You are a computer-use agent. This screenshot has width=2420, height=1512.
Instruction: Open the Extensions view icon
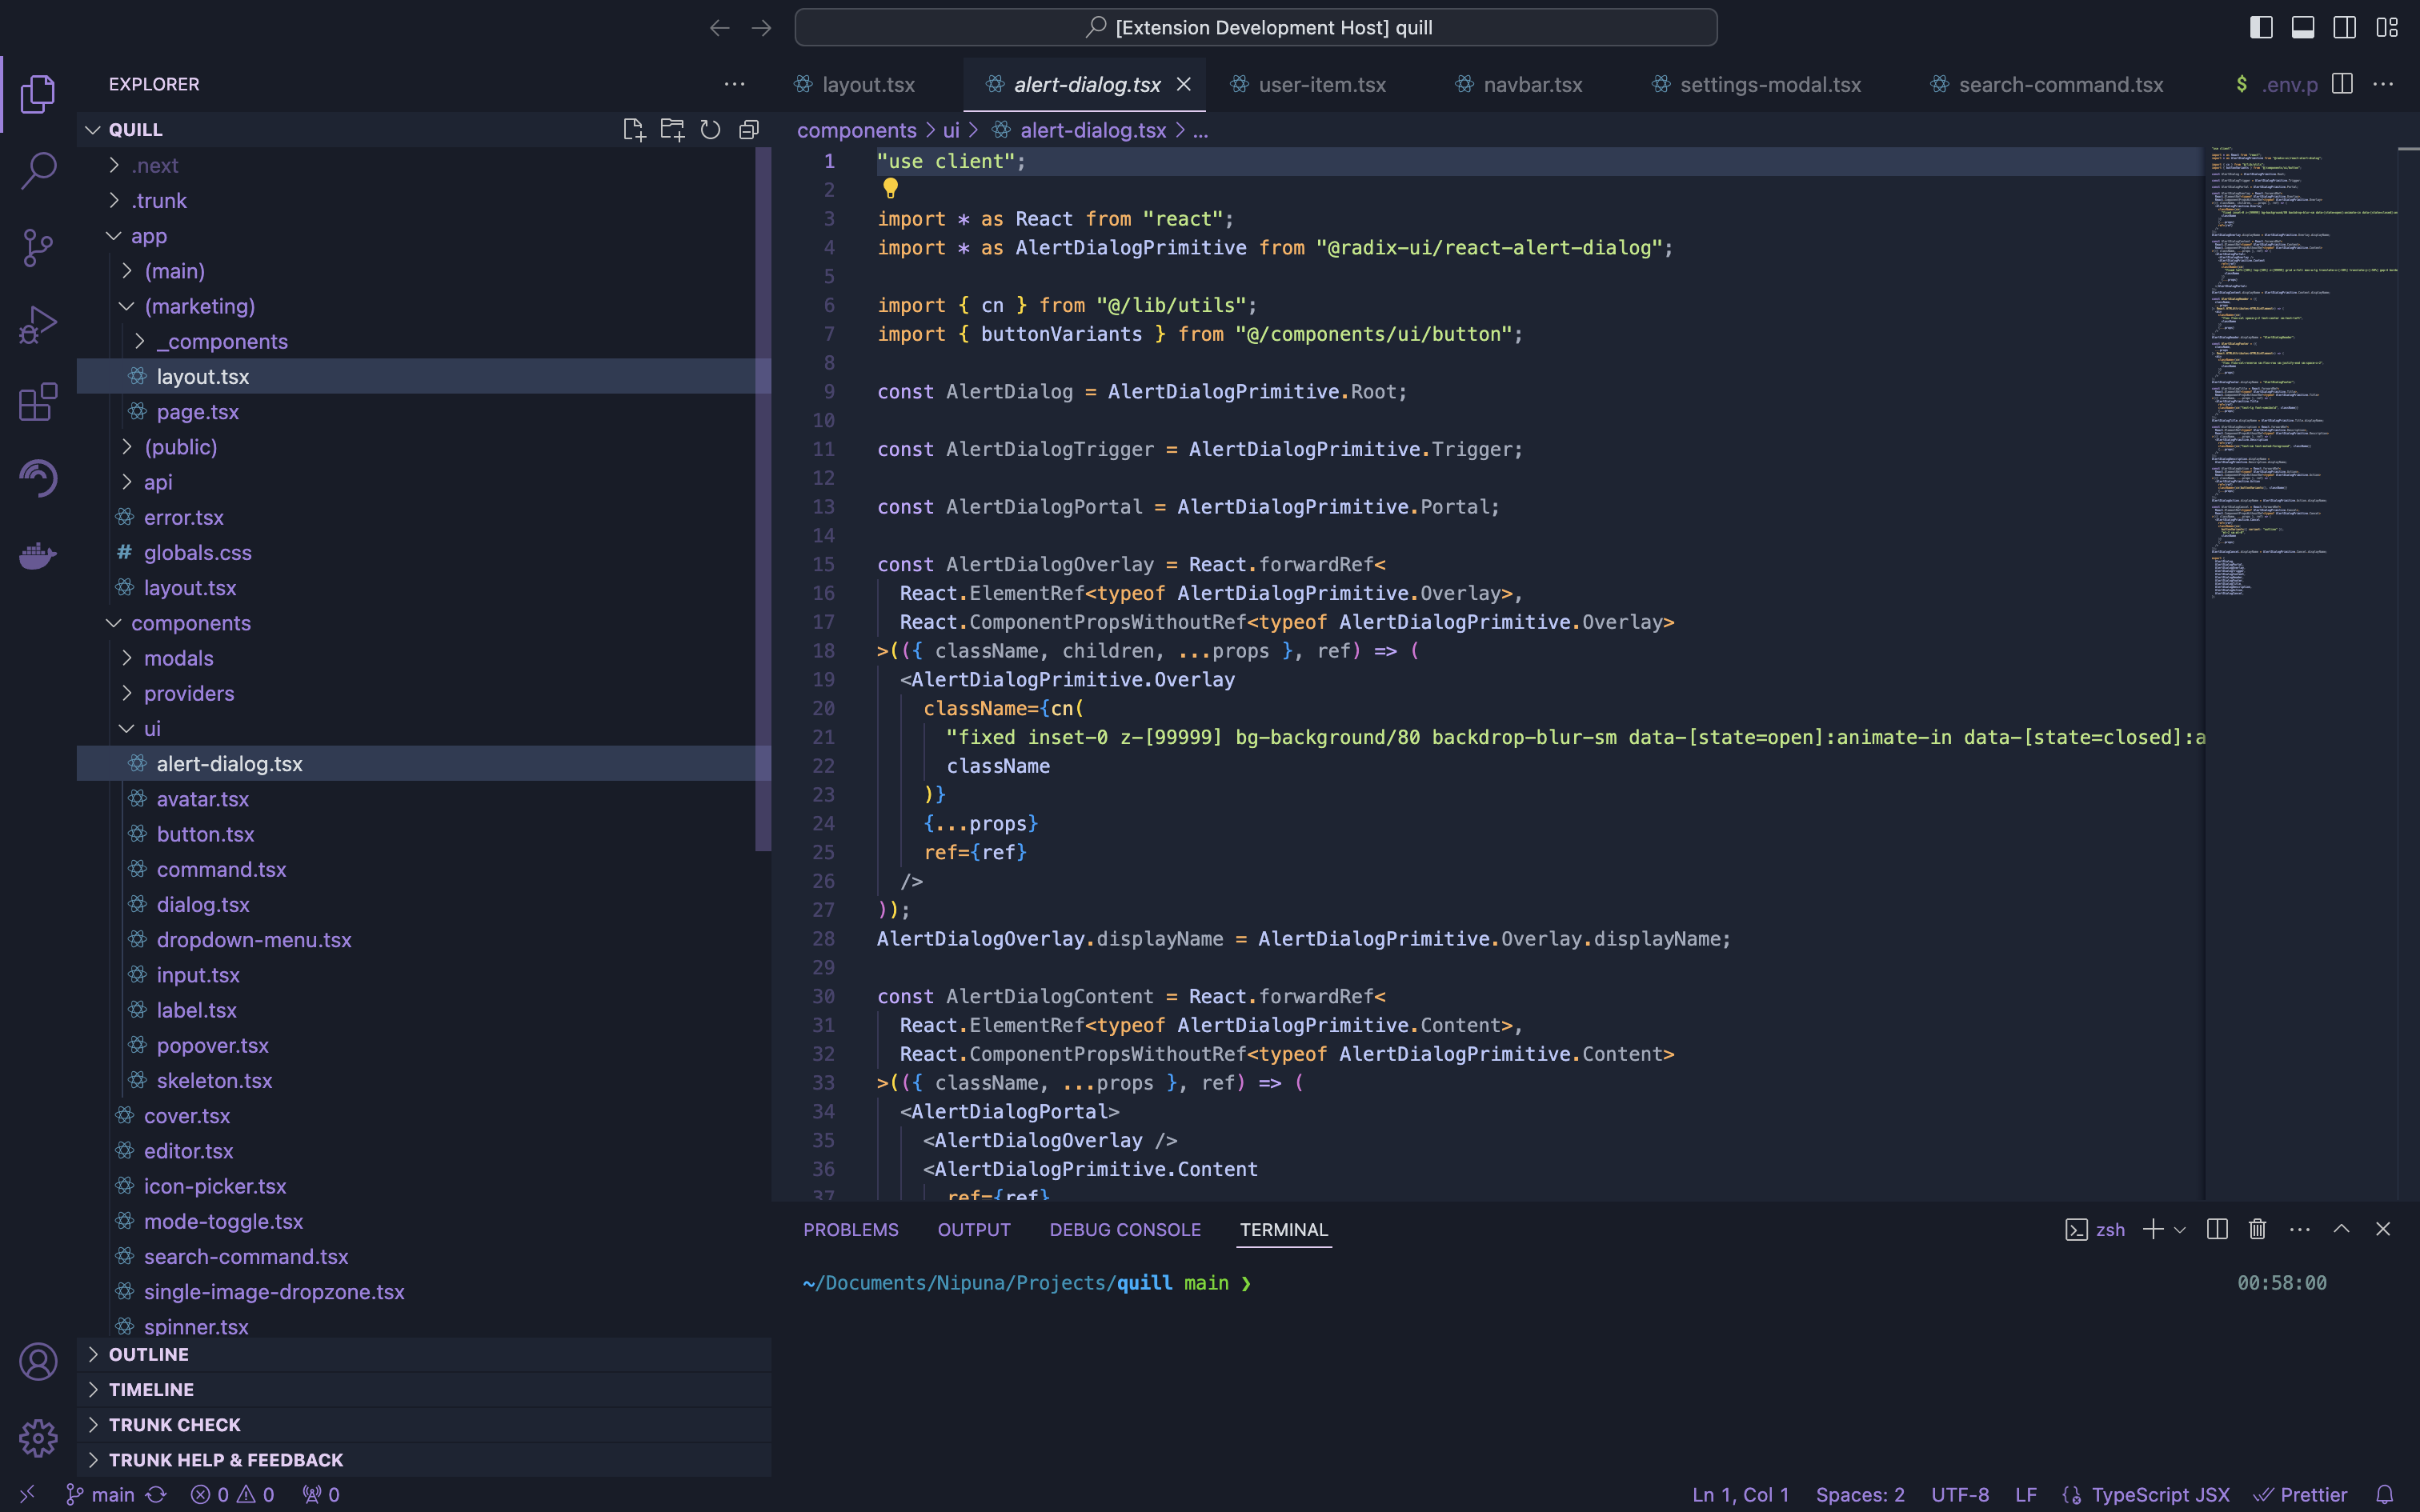tap(38, 402)
